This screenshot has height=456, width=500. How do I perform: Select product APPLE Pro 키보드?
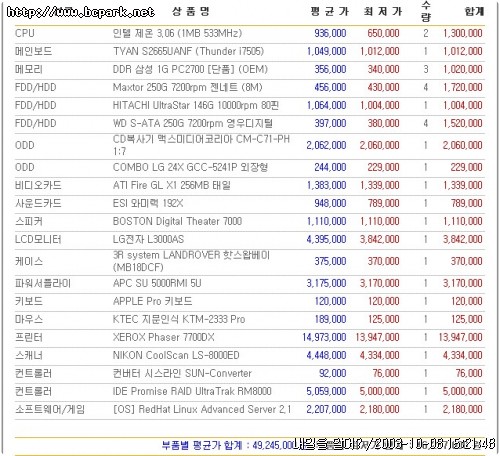[152, 301]
